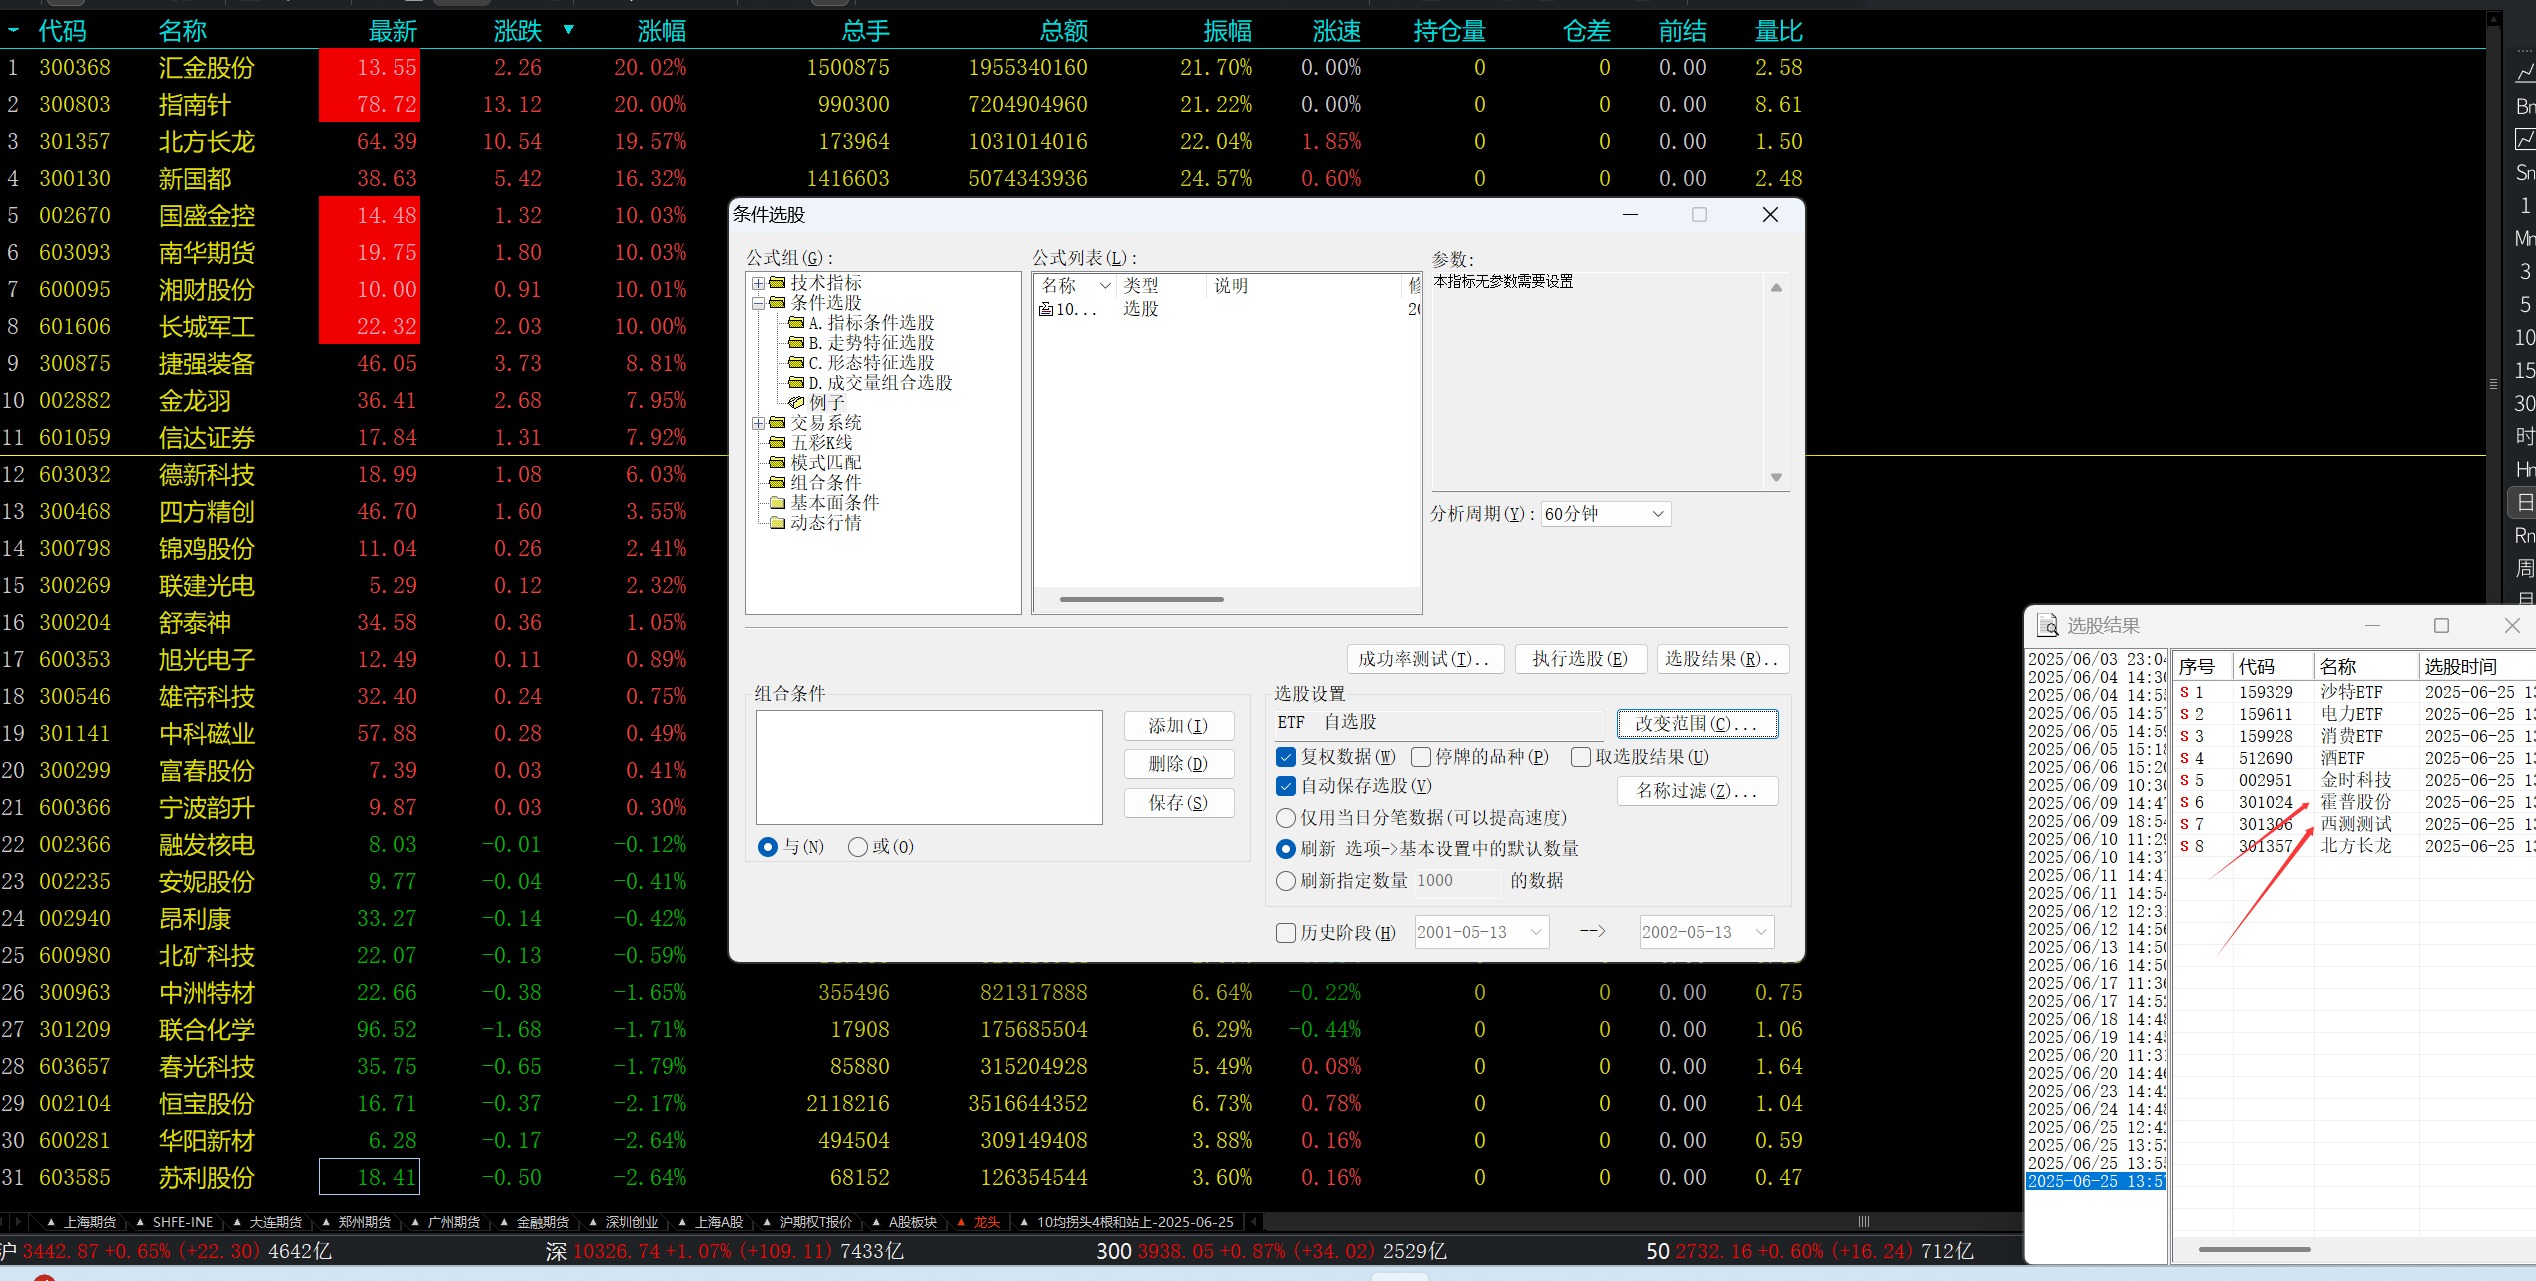
Task: Click the 名称 column header dropdown arrow
Action: click(x=1105, y=286)
